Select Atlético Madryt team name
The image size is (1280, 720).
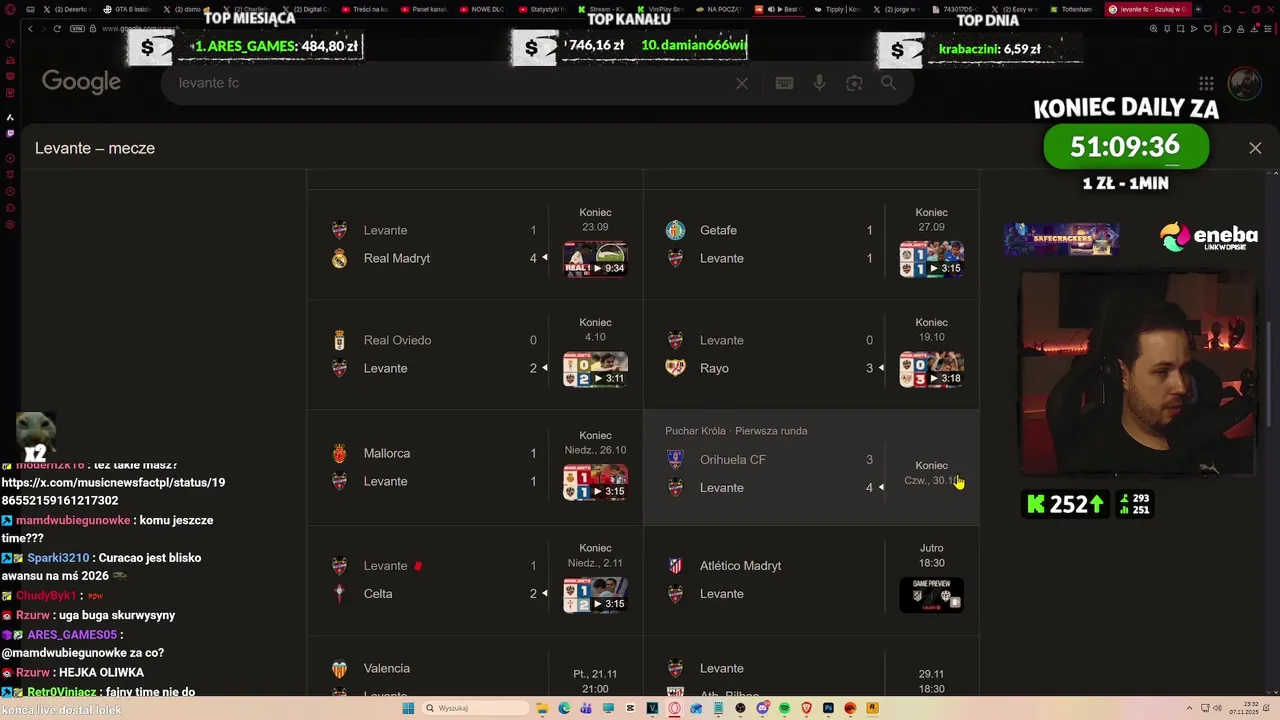click(x=741, y=565)
